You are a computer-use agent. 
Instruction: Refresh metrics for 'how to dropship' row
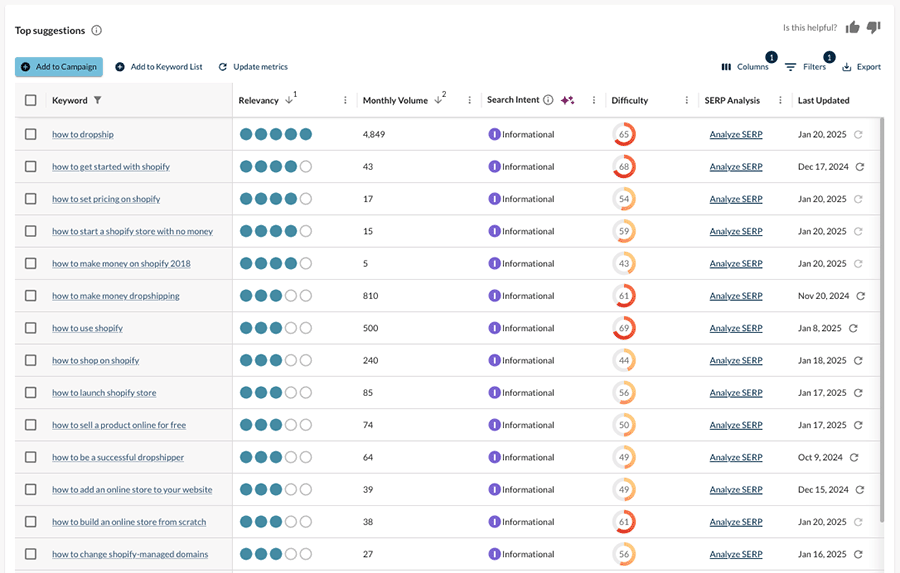(x=858, y=134)
